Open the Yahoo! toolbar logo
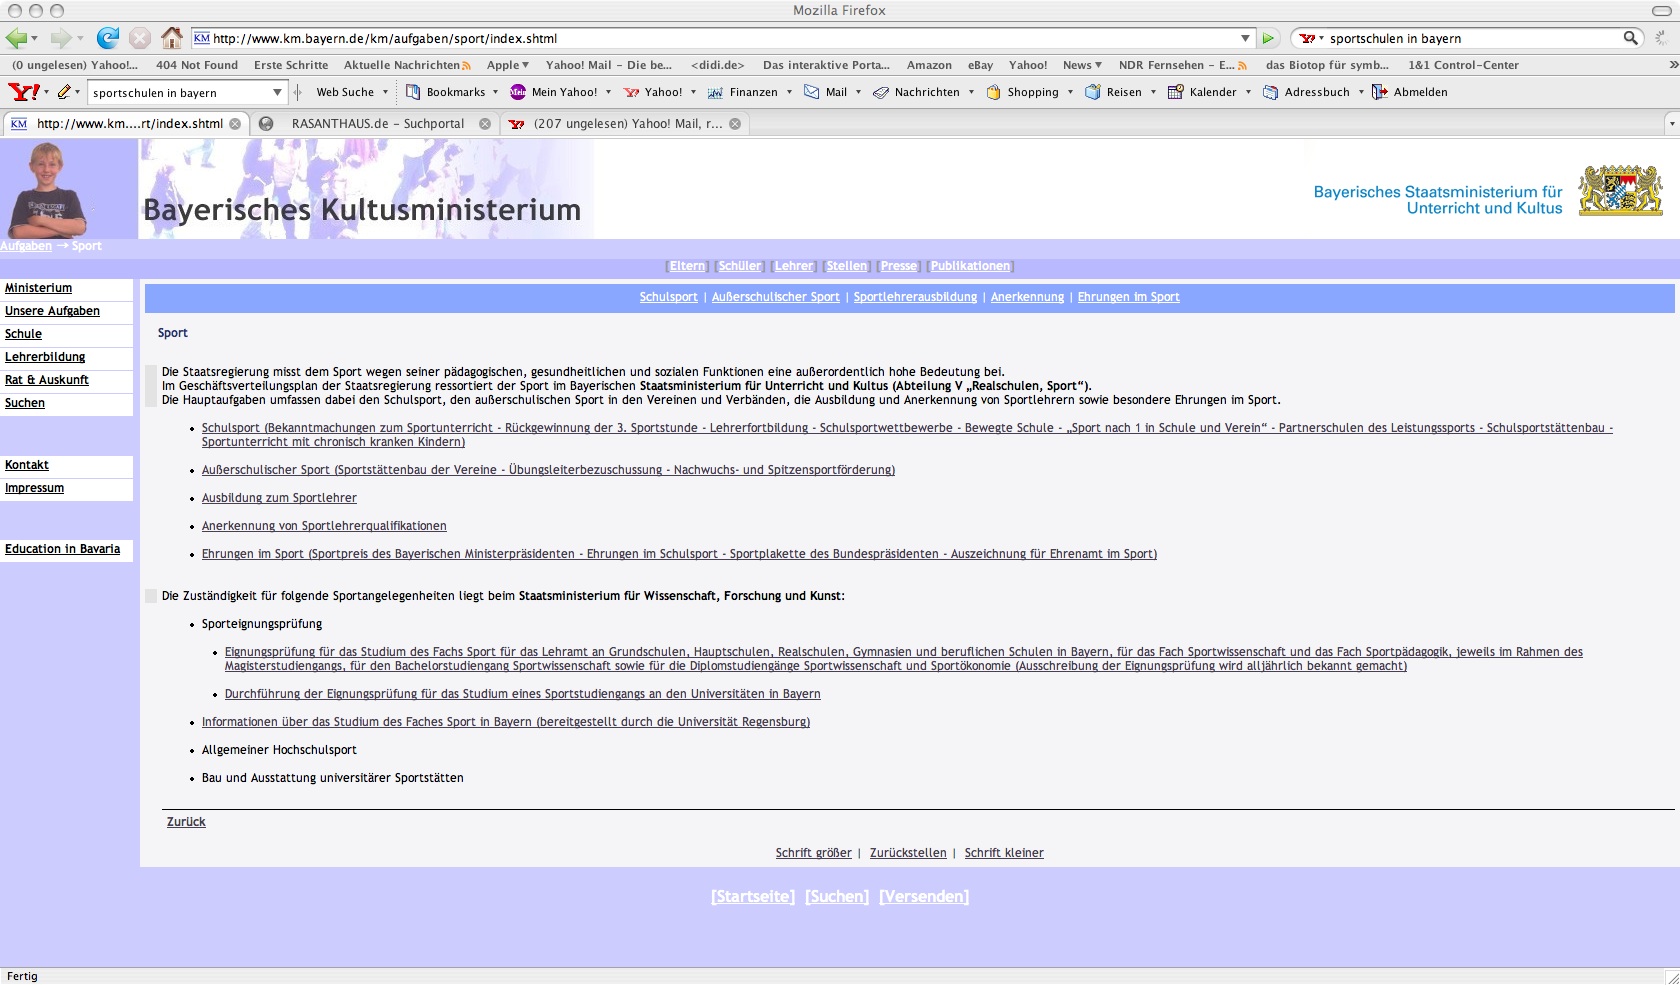 (x=23, y=92)
